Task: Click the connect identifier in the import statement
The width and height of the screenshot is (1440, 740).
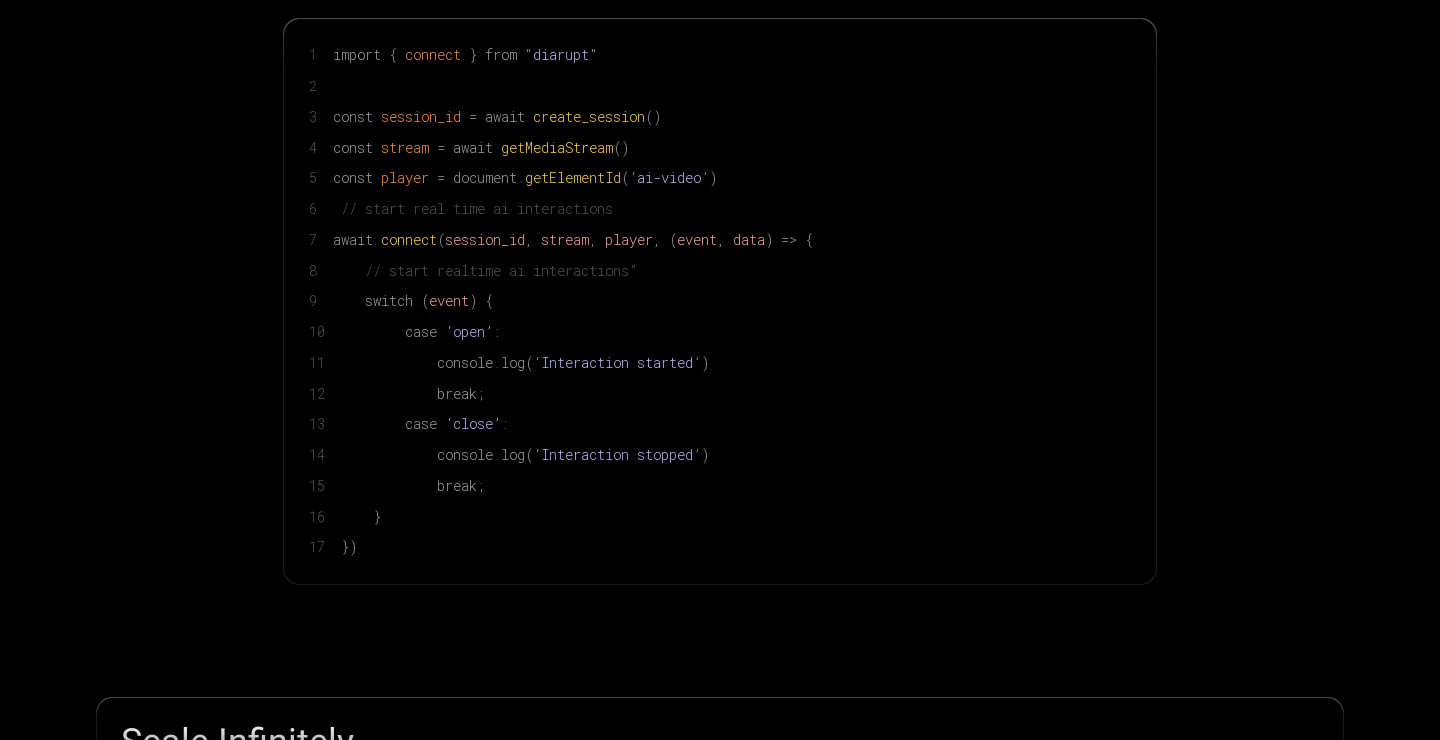Action: (433, 55)
